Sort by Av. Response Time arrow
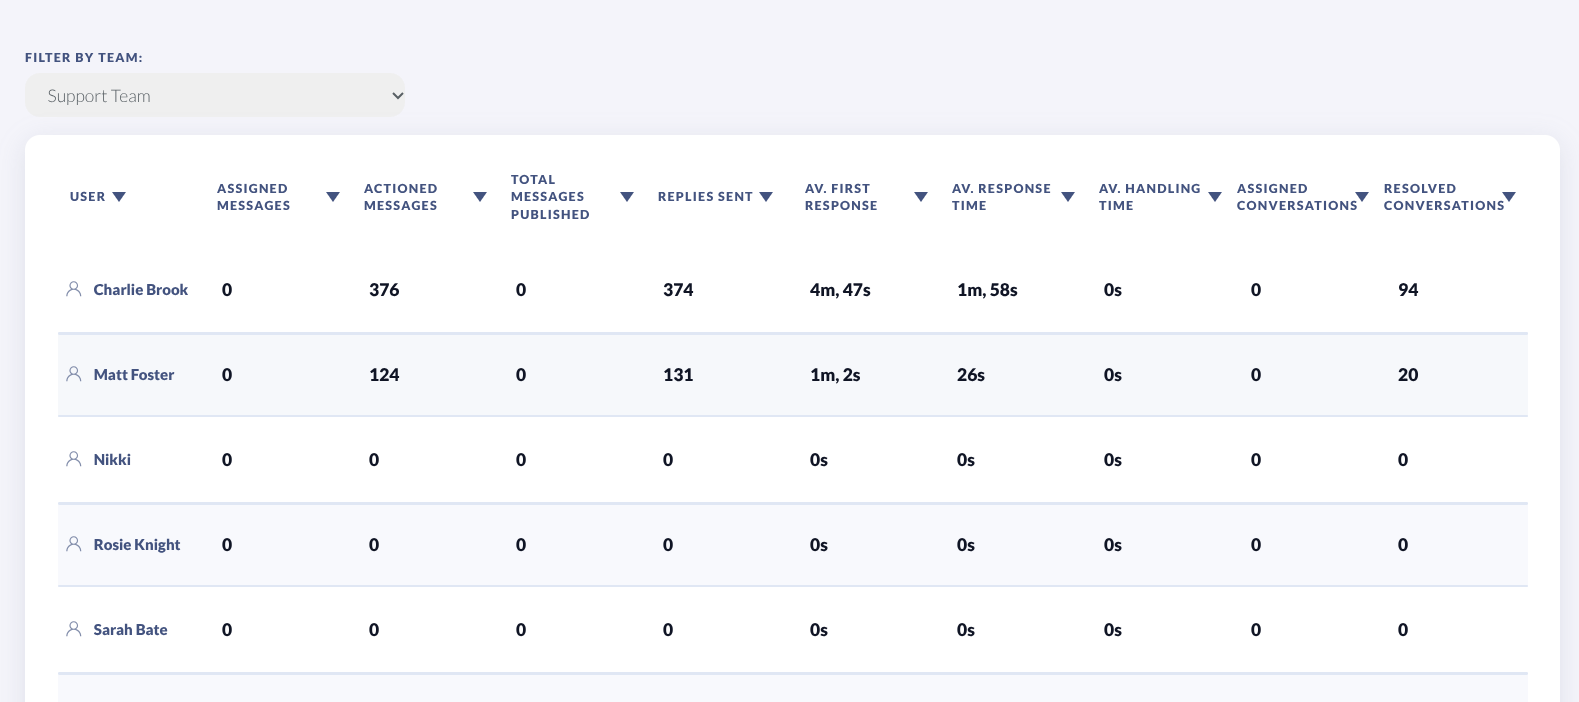This screenshot has height=702, width=1579. pos(1068,197)
